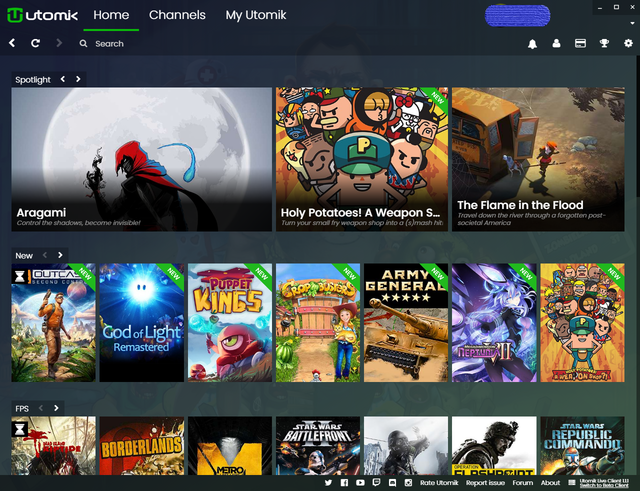Open Aragami spotlight banner
Image resolution: width=640 pixels, height=491 pixels.
142,159
